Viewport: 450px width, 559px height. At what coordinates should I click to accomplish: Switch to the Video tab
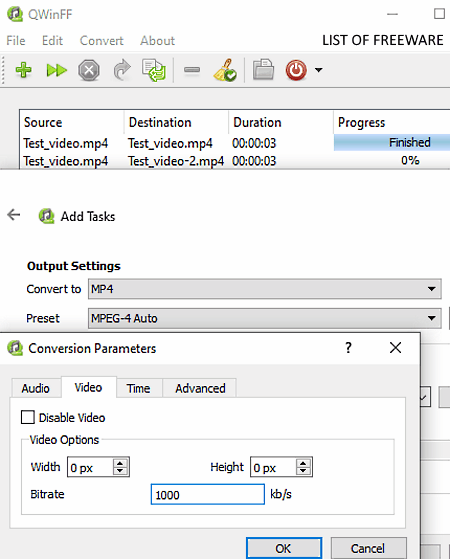click(x=88, y=388)
